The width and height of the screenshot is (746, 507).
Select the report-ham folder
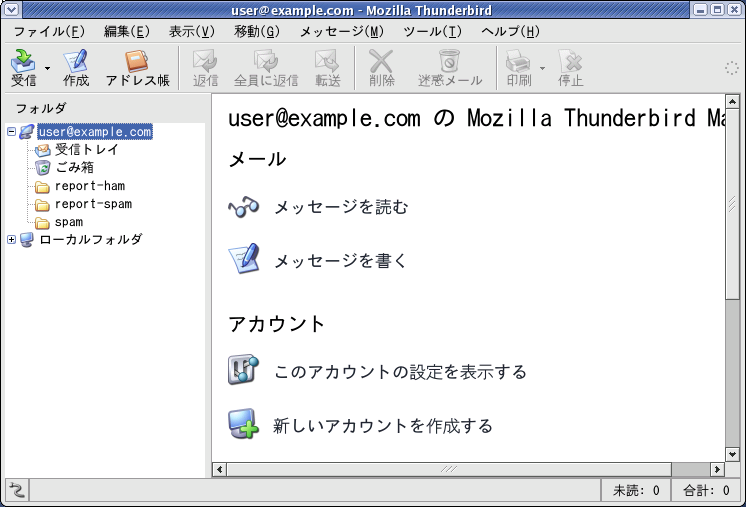pos(90,185)
